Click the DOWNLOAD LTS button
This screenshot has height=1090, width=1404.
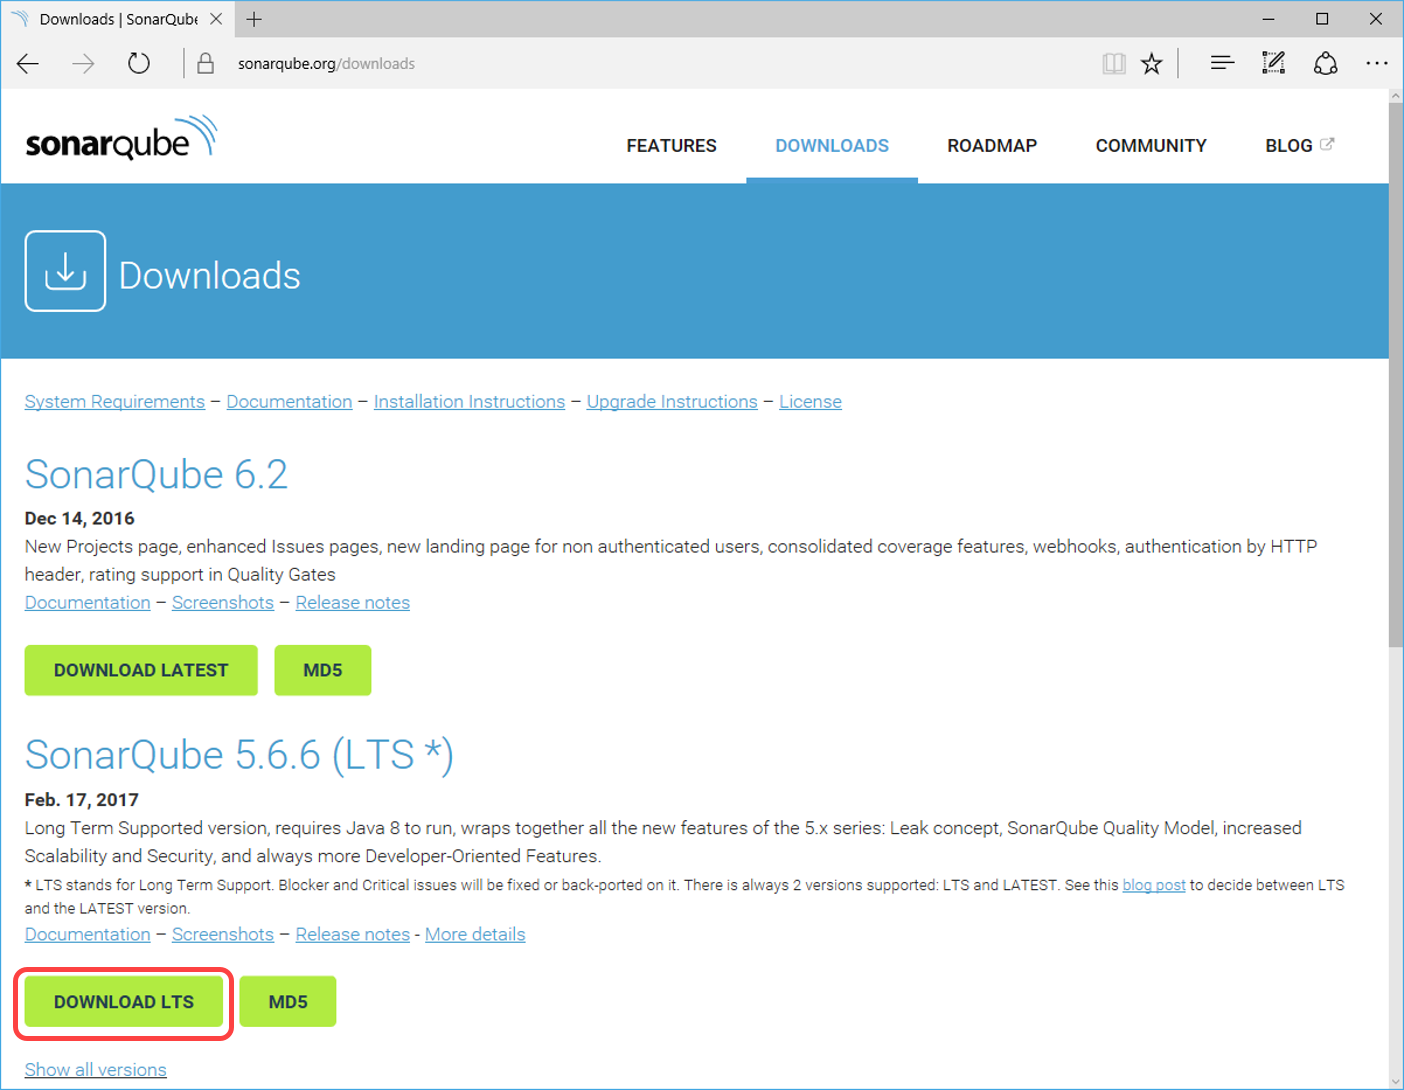[124, 1002]
